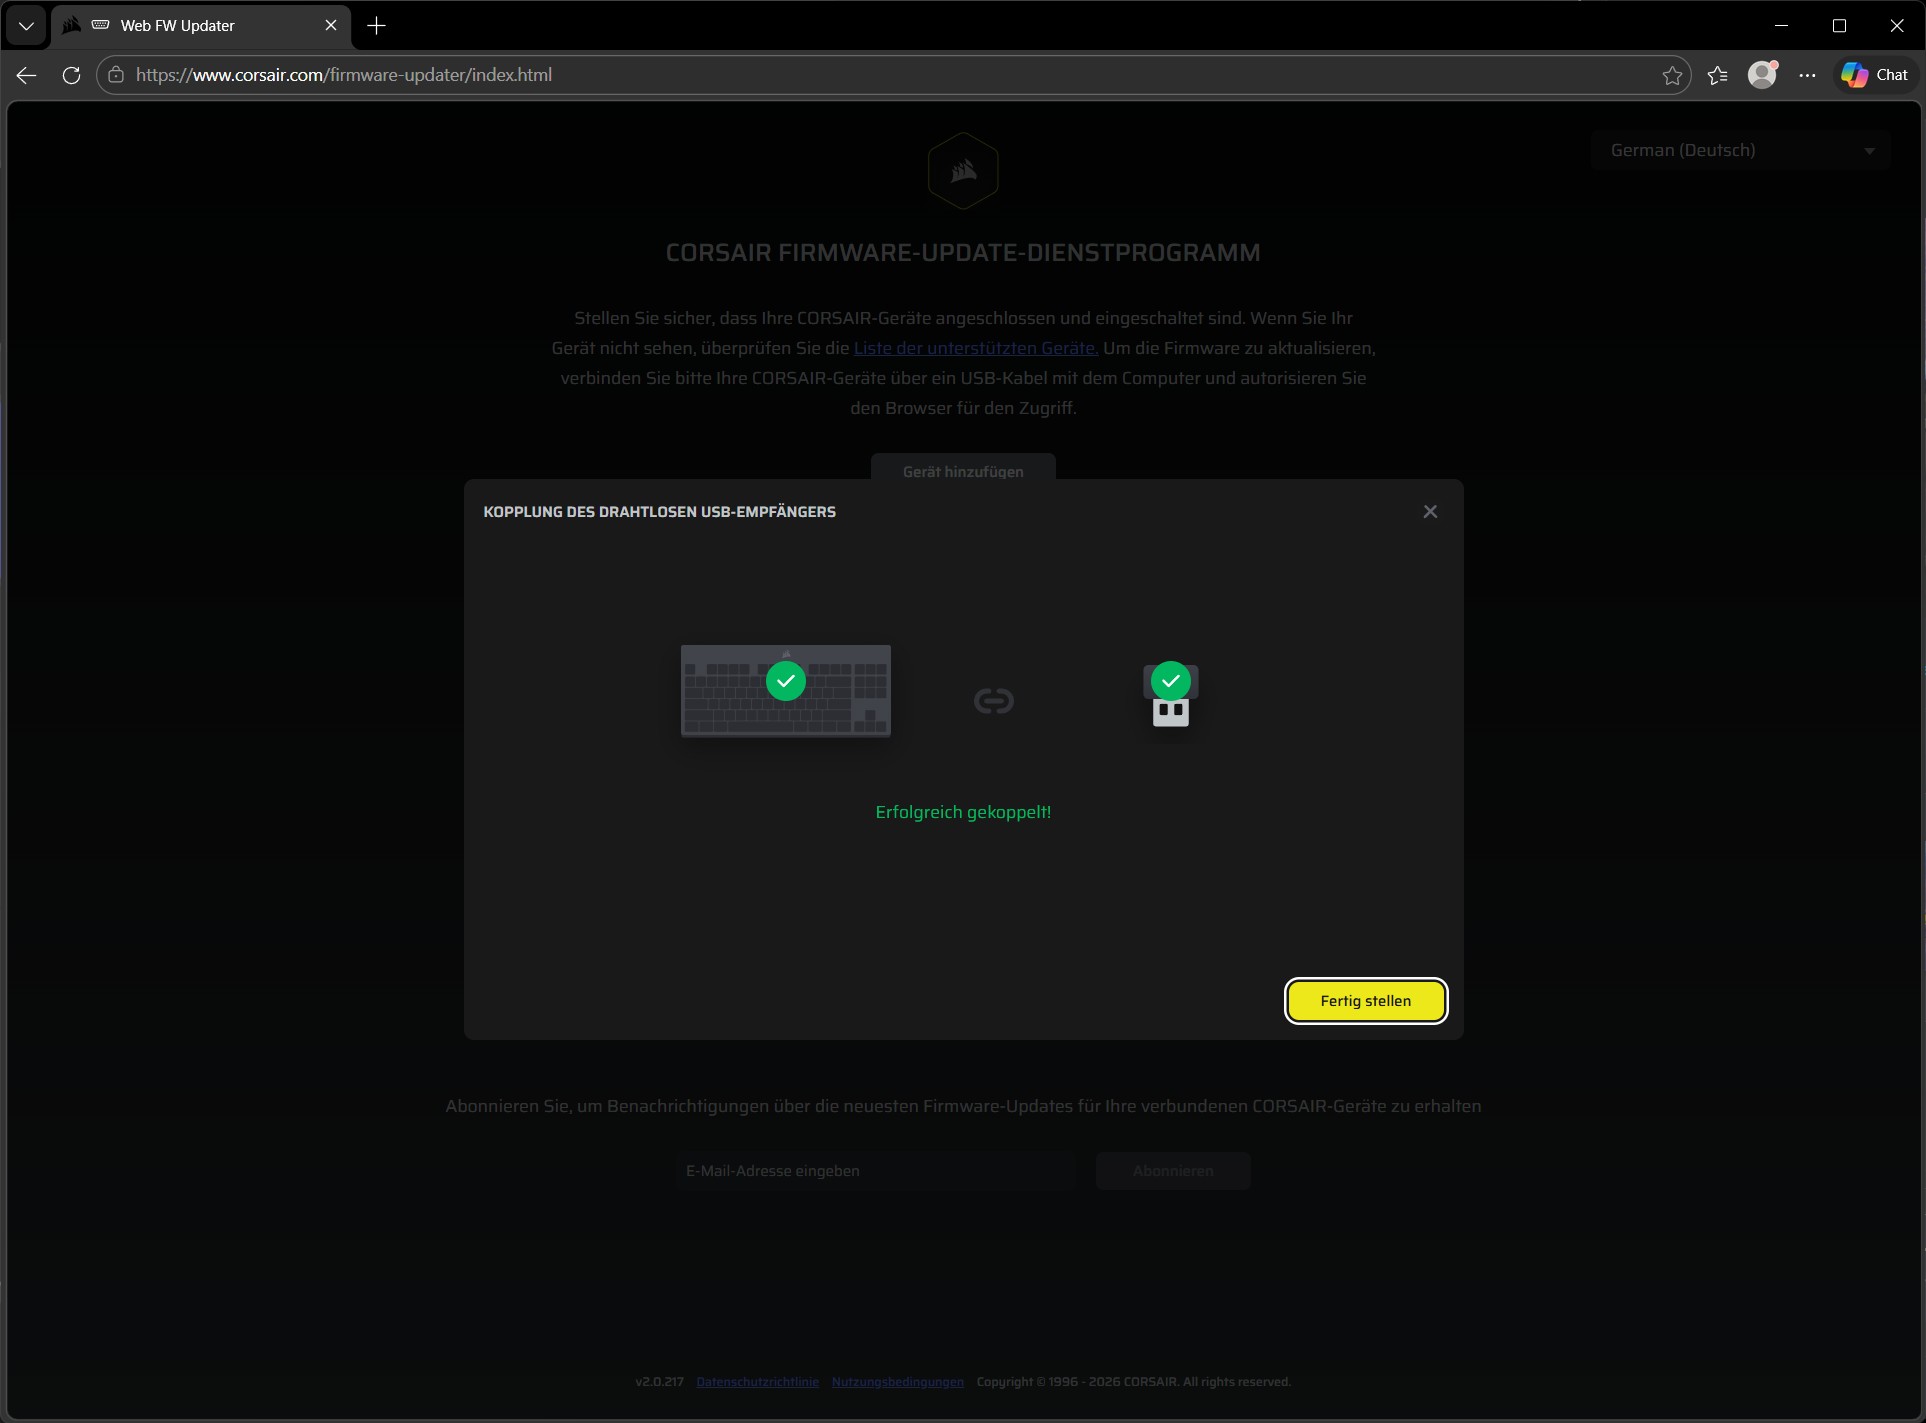Open the tab search dropdown arrow

click(x=26, y=26)
